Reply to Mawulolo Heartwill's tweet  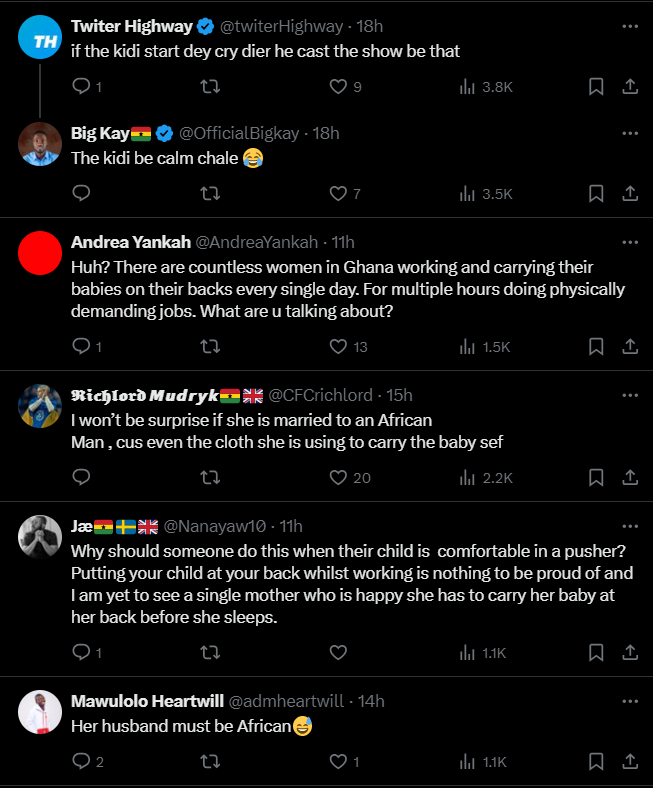coord(83,762)
